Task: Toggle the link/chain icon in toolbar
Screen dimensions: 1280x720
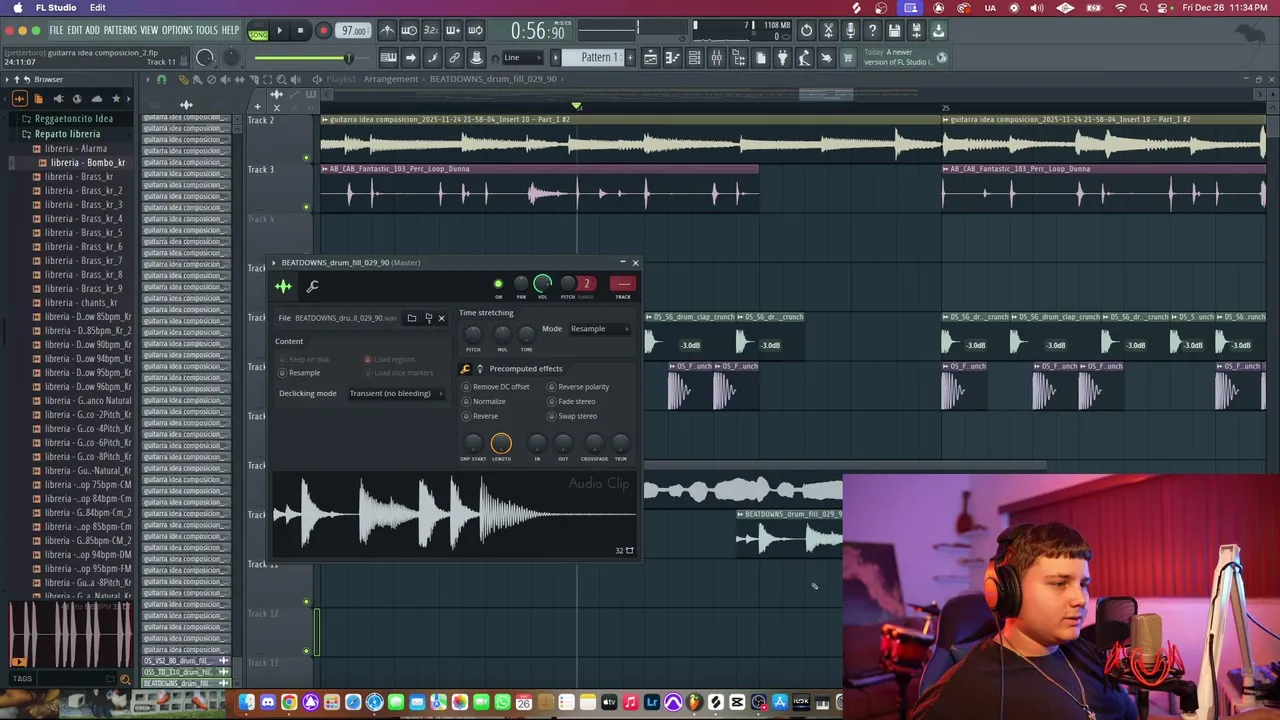Action: (454, 58)
